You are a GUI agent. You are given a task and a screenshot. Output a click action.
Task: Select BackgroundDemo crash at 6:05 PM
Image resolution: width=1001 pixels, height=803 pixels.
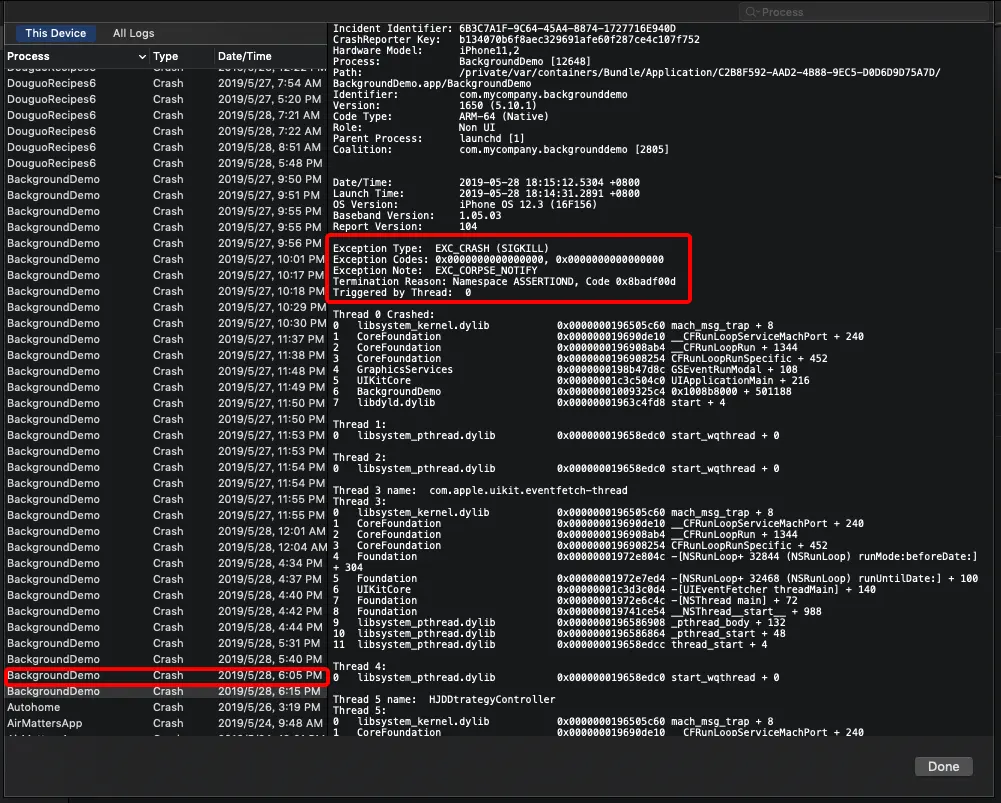166,675
